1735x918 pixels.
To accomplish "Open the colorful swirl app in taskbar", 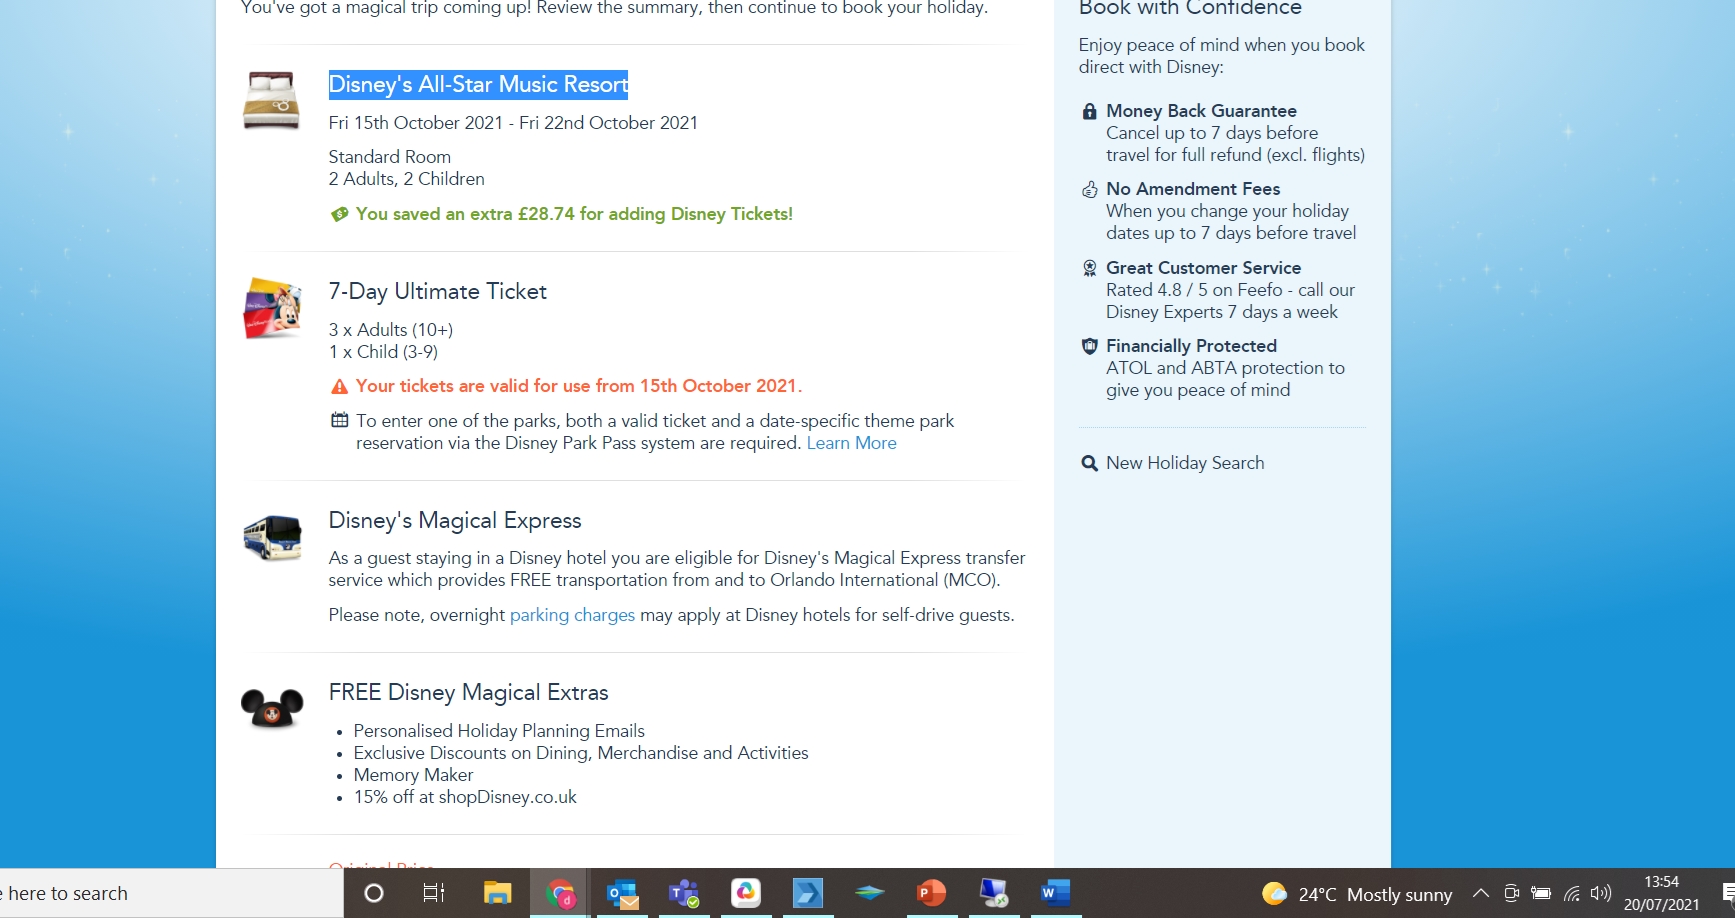I will (x=746, y=893).
